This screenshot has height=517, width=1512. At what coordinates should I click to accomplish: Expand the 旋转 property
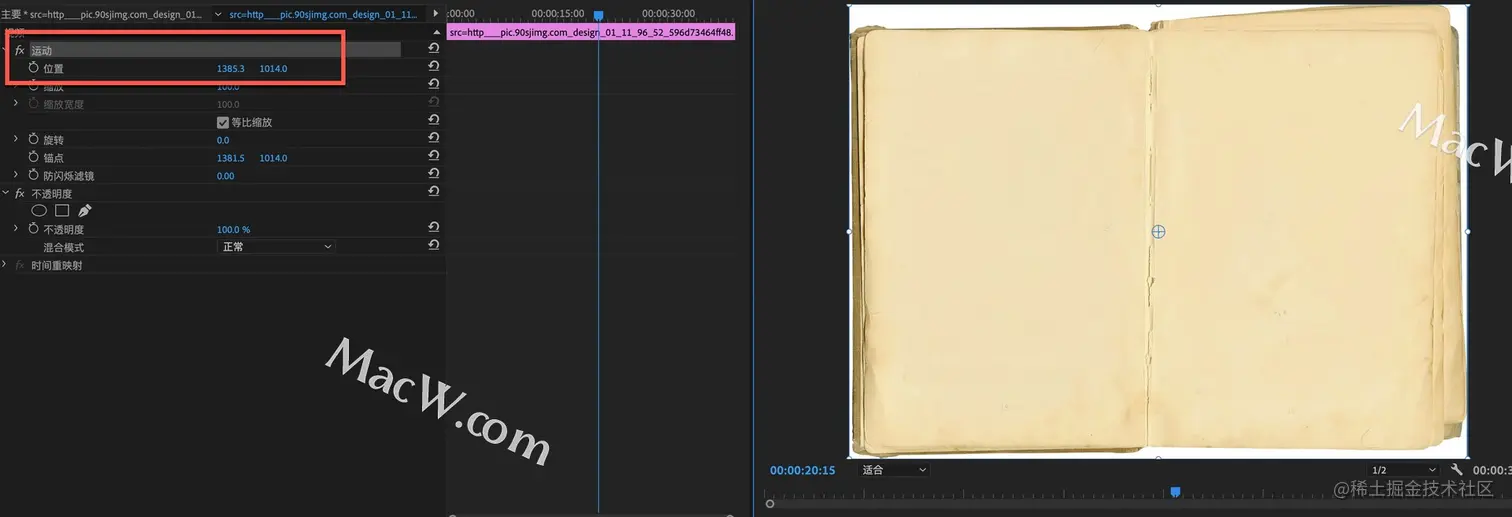coord(16,140)
